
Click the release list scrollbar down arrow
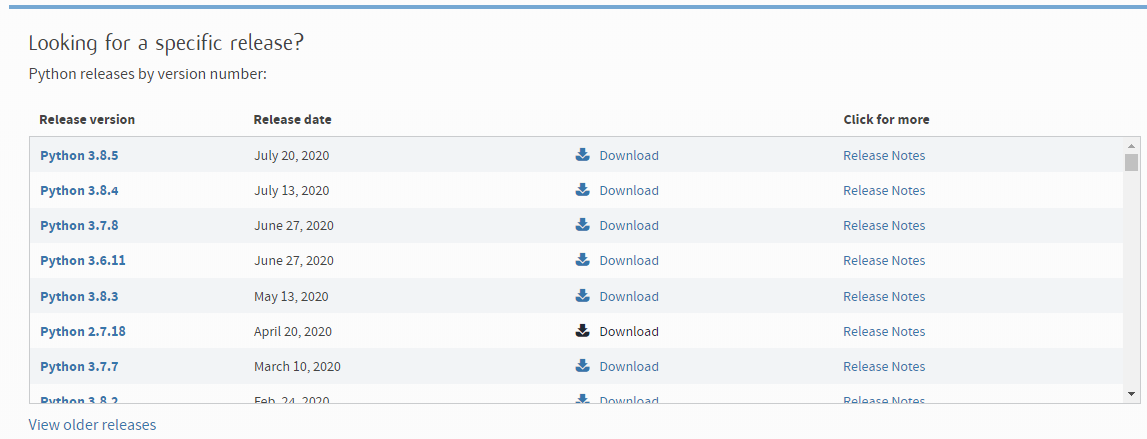pyautogui.click(x=1131, y=394)
